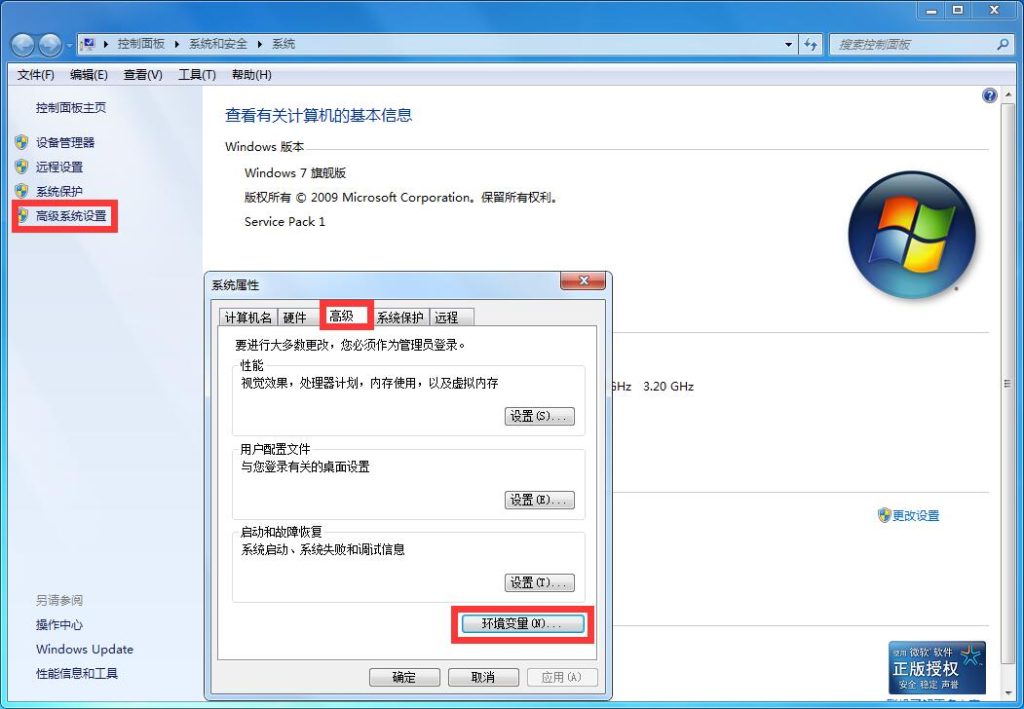This screenshot has width=1024, height=709.
Task: Click shield icon beside 更改设置
Action: [x=884, y=515]
